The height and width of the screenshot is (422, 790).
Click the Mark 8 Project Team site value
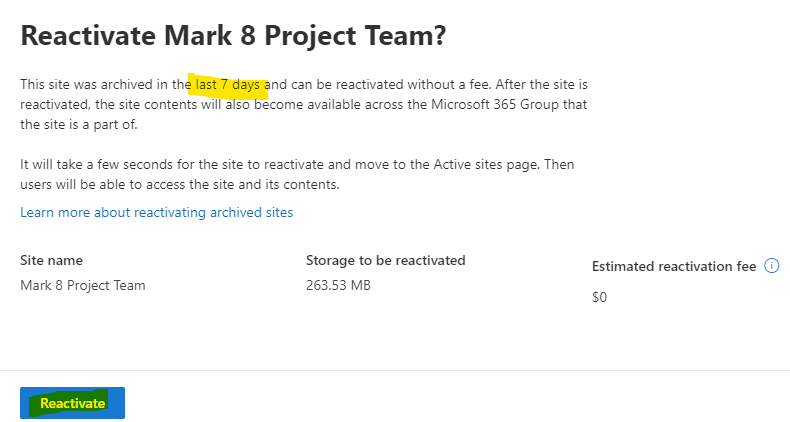click(x=83, y=286)
